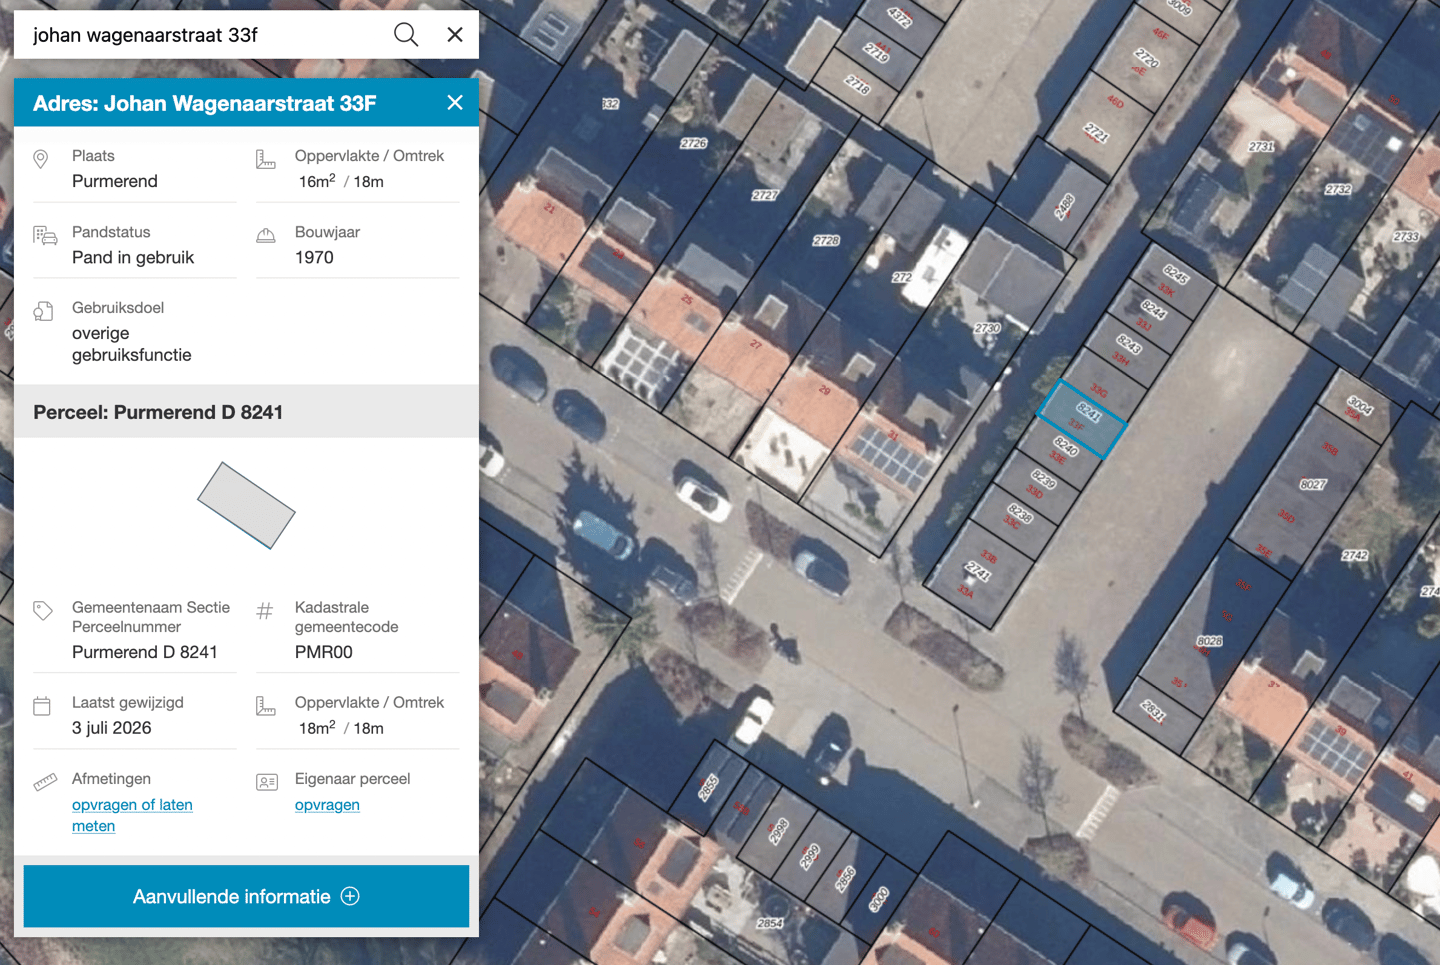
Task: Open 'opvragen of laten meten' link
Action: (x=132, y=815)
